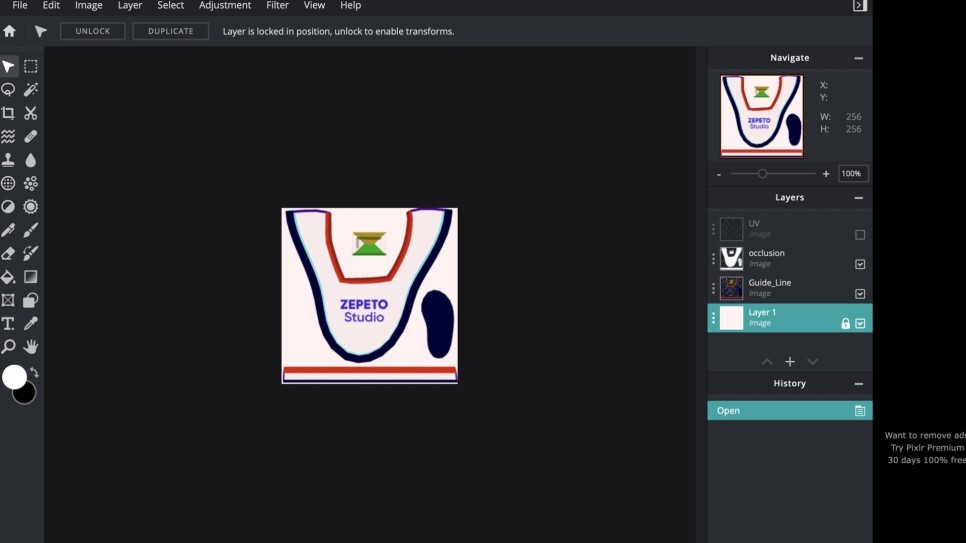Select the Eraser tool
The width and height of the screenshot is (966, 543).
[8, 253]
